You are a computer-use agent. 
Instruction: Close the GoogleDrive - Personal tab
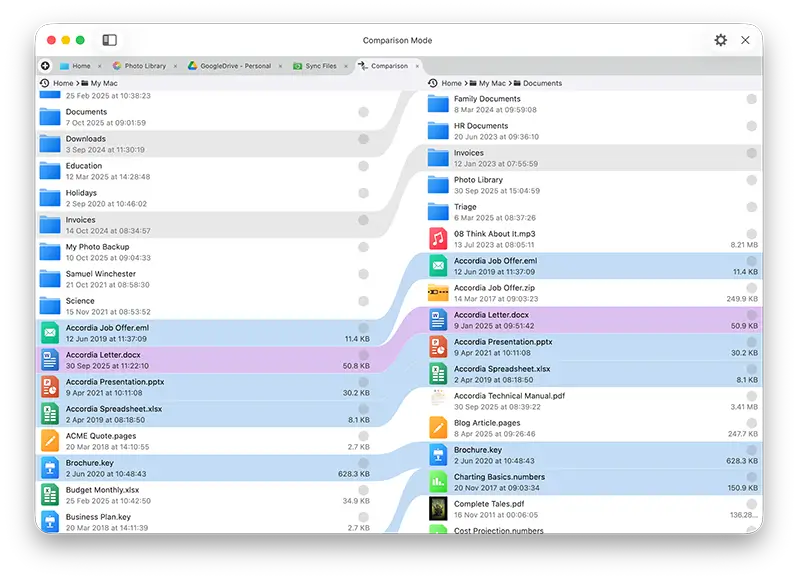(280, 66)
